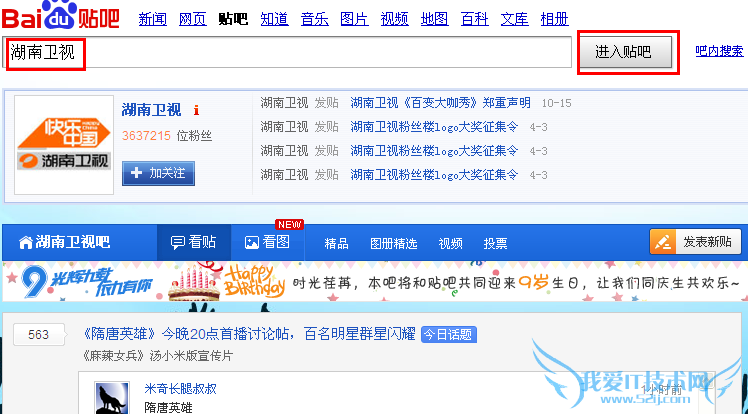
Task: Click the orange pencil icon on 发表新贴
Action: tap(663, 242)
